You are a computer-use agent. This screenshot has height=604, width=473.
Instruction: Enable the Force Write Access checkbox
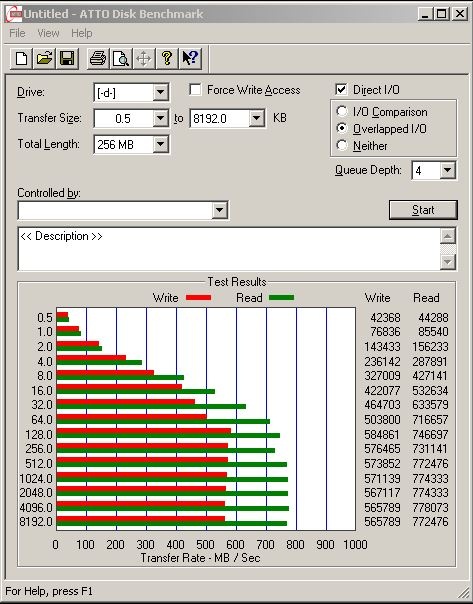coord(195,90)
